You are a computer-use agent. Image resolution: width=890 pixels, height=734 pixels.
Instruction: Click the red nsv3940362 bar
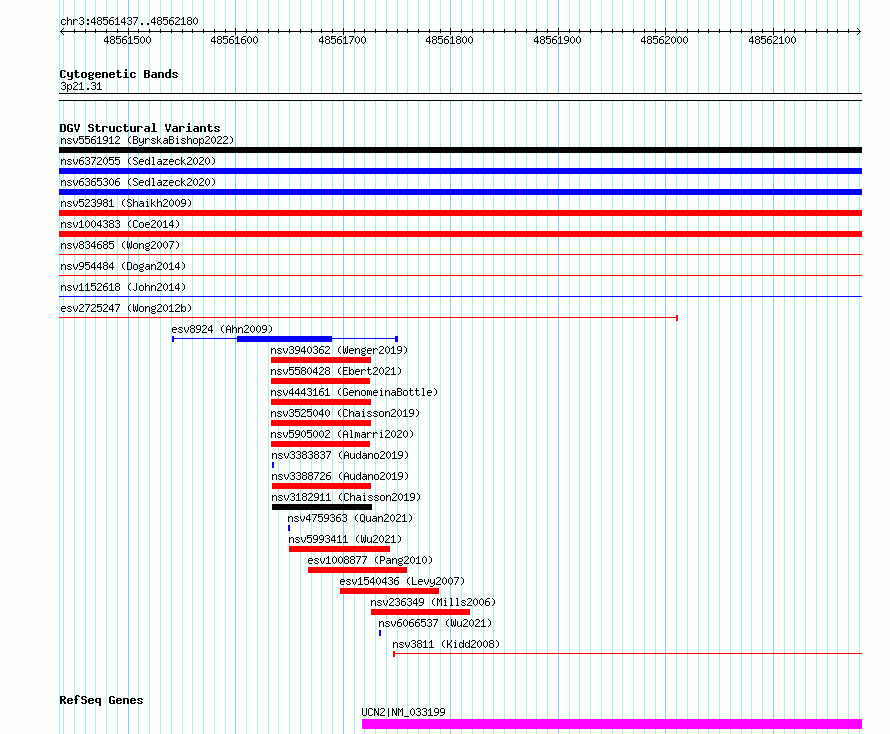(321, 360)
